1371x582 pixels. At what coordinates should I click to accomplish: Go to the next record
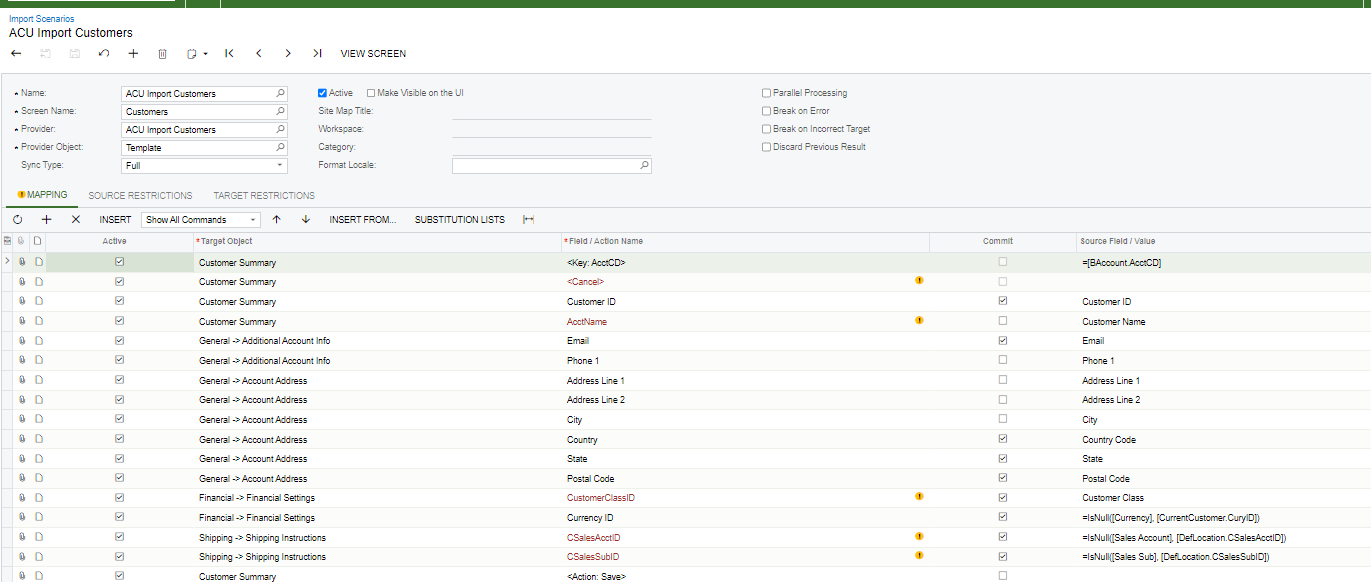pyautogui.click(x=288, y=53)
